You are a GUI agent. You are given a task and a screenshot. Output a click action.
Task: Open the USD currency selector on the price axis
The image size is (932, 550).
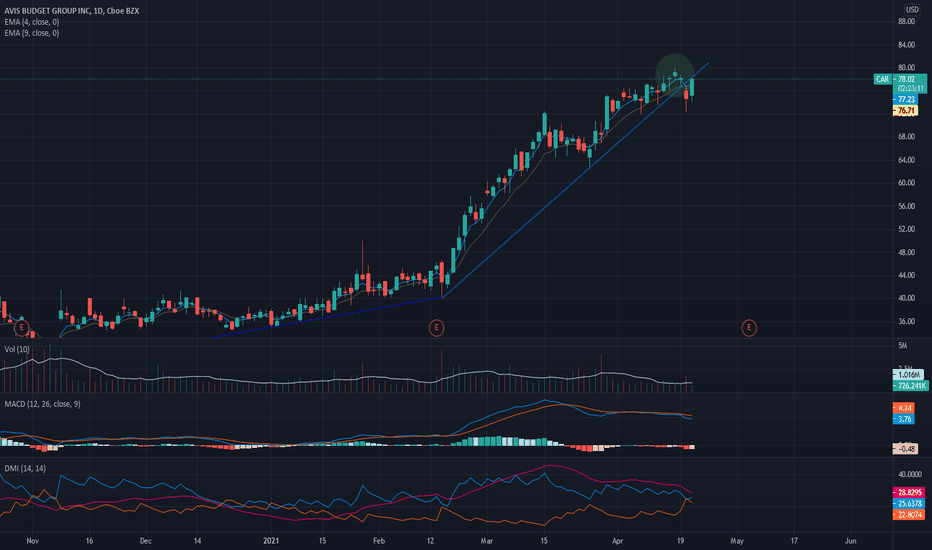pos(912,10)
